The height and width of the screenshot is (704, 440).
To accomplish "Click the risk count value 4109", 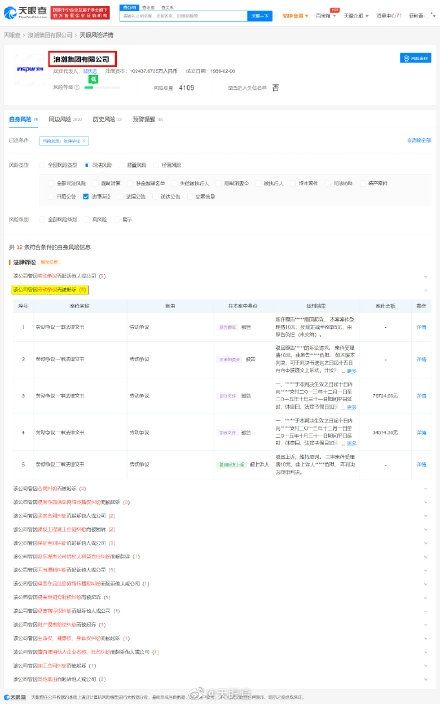I will pos(186,88).
